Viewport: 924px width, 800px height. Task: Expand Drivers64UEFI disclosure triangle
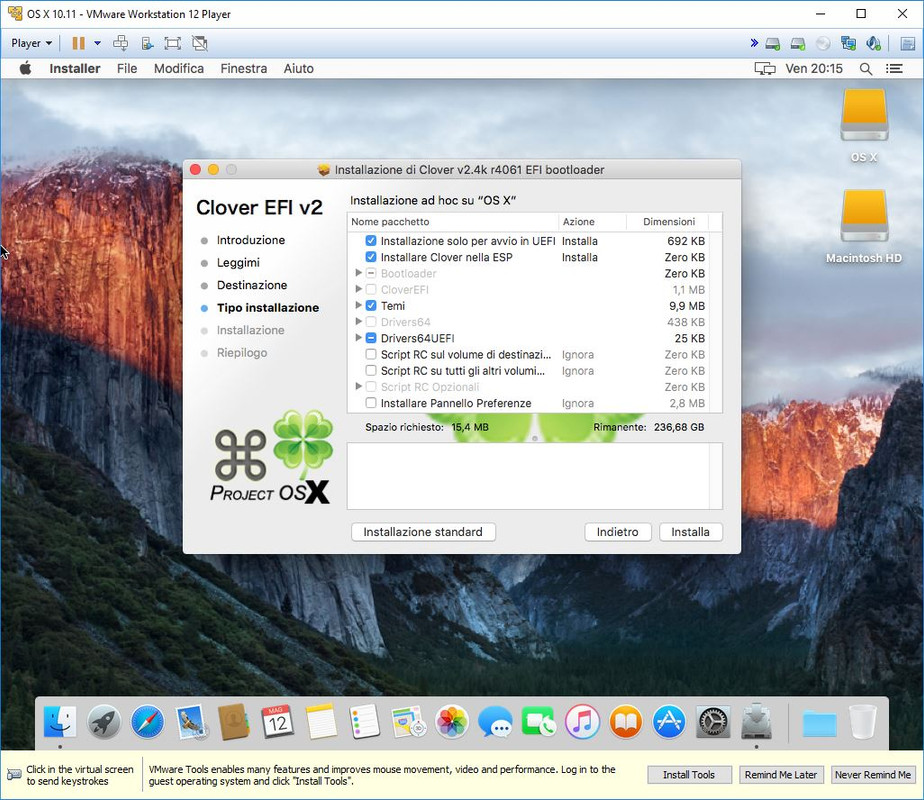358,338
